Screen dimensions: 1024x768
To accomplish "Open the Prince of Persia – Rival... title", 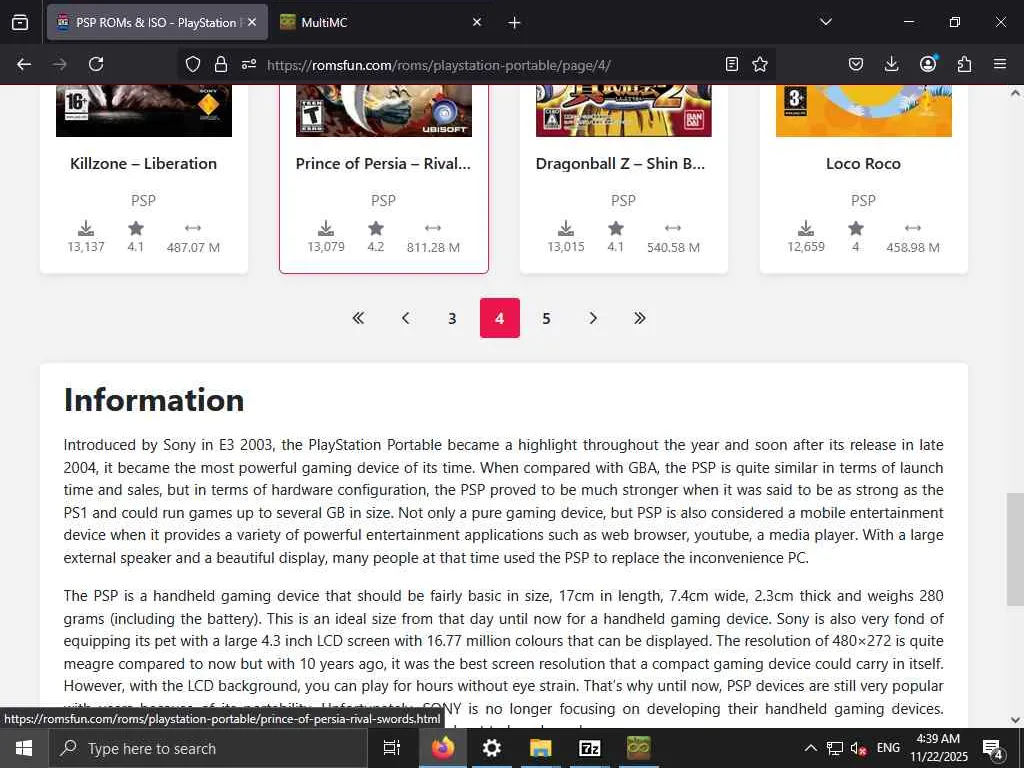I will pos(383,163).
